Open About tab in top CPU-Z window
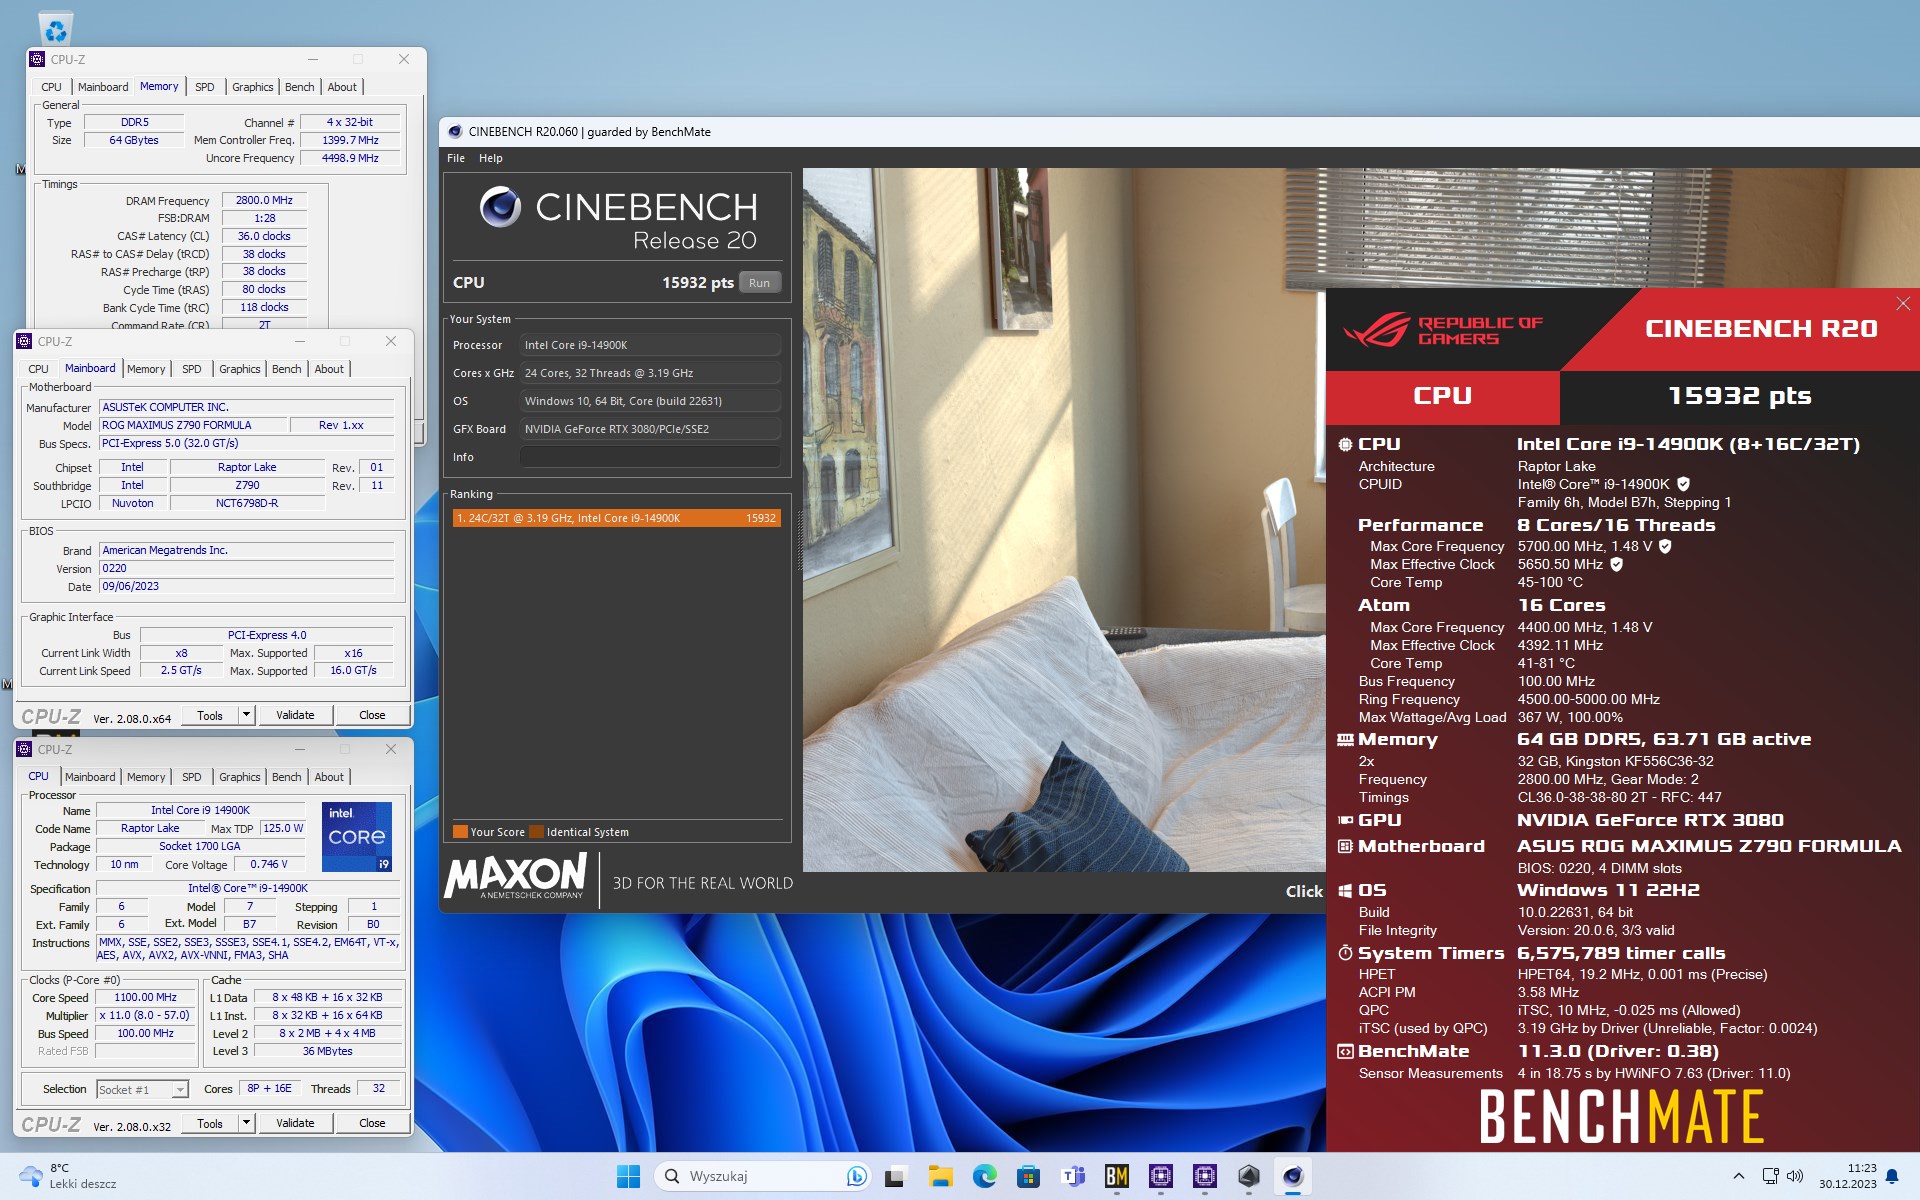Image resolution: width=1920 pixels, height=1200 pixels. (x=342, y=87)
